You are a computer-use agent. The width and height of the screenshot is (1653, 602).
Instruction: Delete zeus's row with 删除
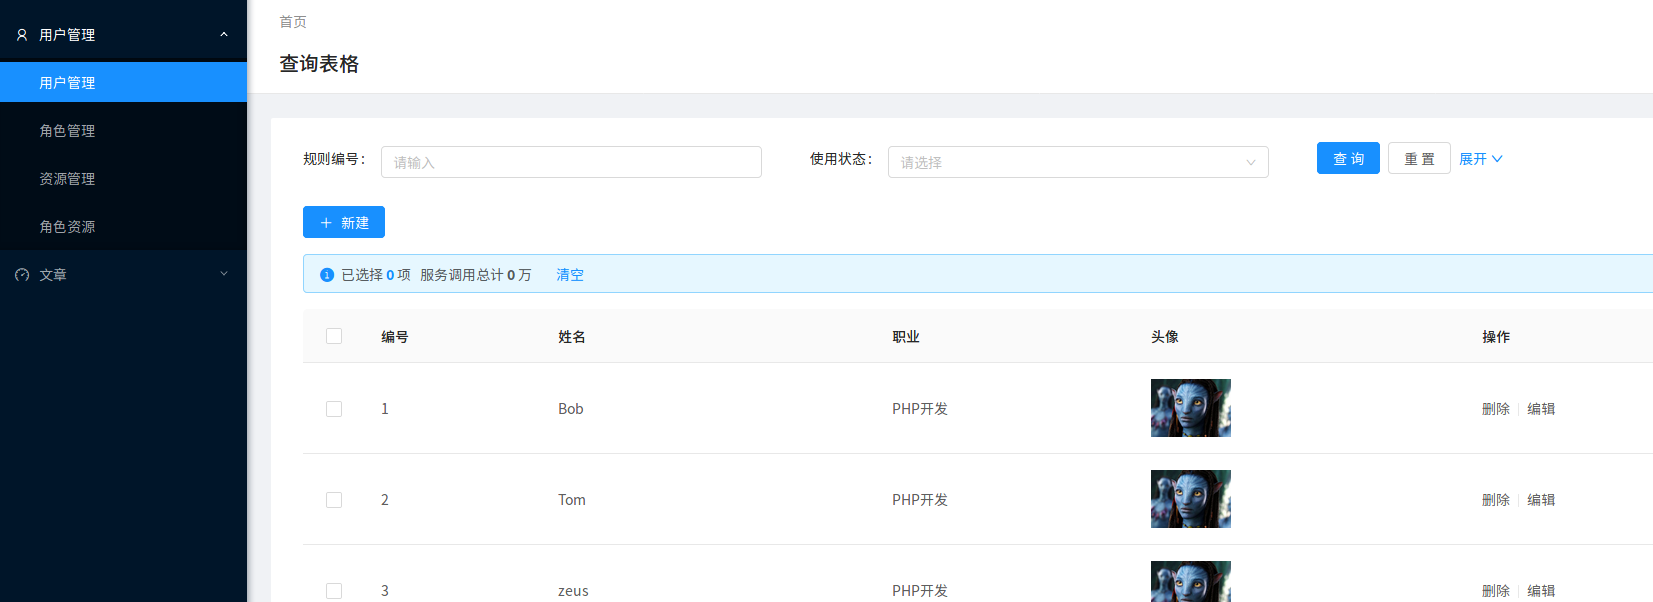1496,591
